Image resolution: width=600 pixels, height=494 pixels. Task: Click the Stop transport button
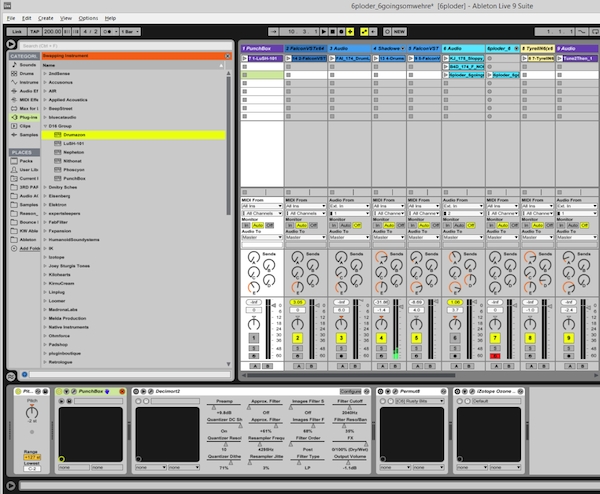click(333, 32)
